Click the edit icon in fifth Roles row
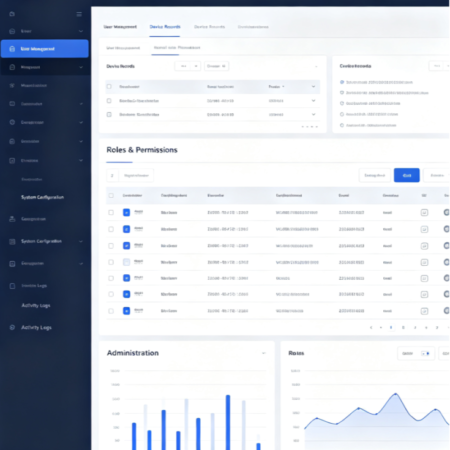Viewport: 450px width, 450px height. click(424, 278)
